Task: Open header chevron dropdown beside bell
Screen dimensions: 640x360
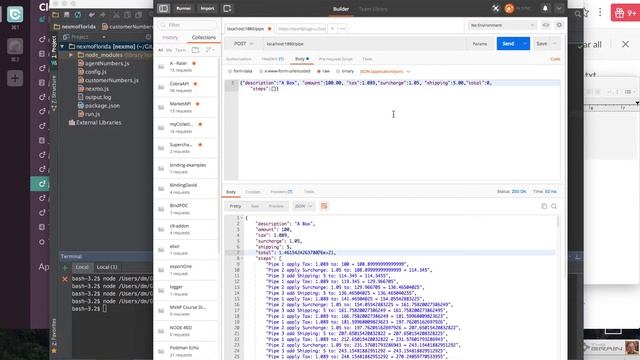Action: click(559, 8)
